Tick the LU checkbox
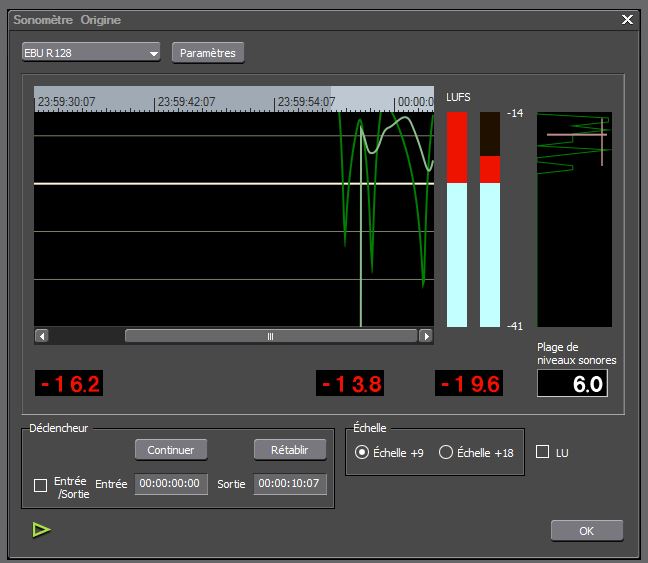Viewport: 648px width, 563px height. tap(543, 452)
